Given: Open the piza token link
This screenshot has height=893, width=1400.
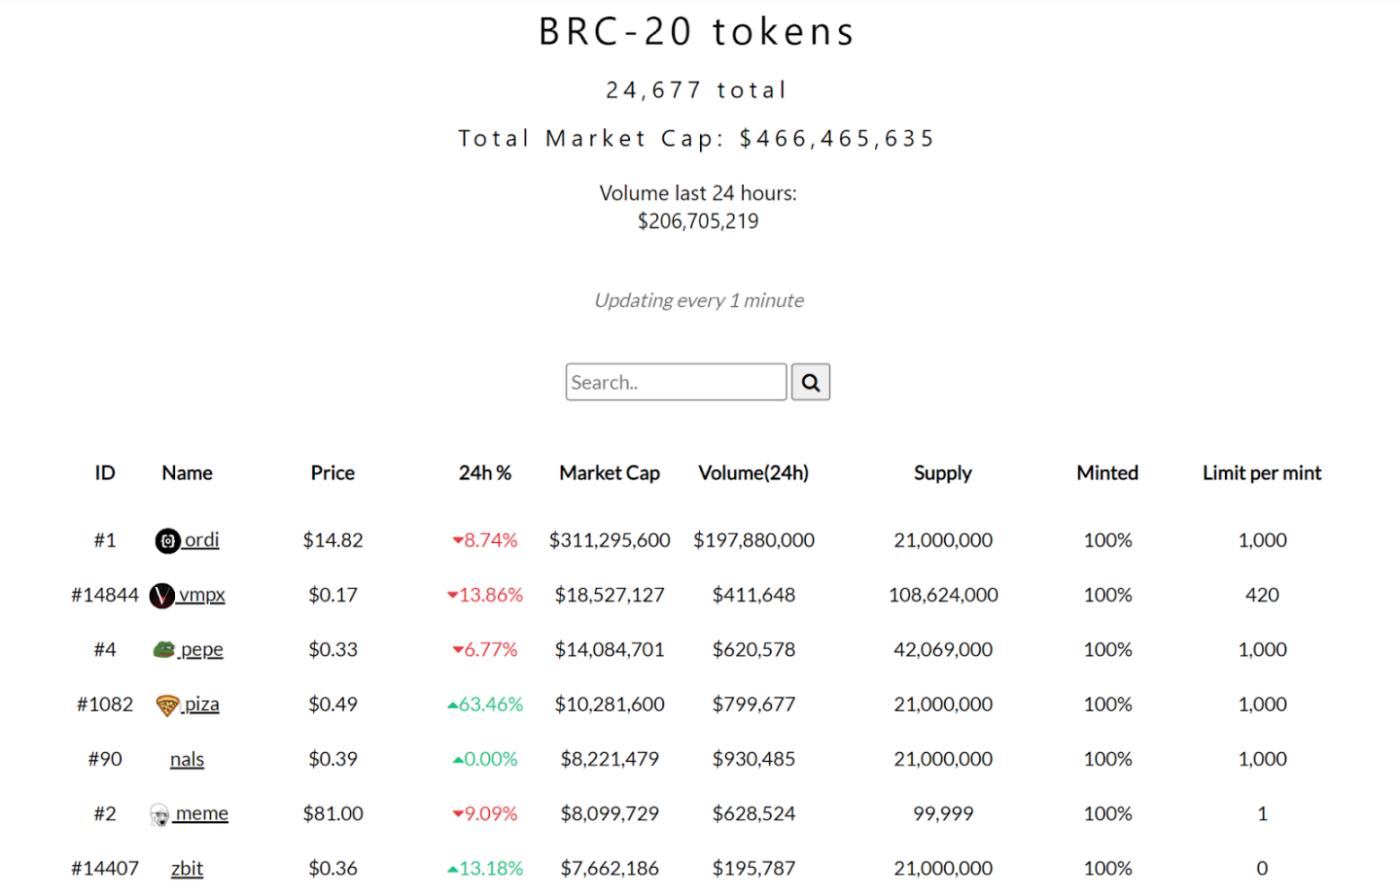Looking at the screenshot, I should pyautogui.click(x=201, y=704).
